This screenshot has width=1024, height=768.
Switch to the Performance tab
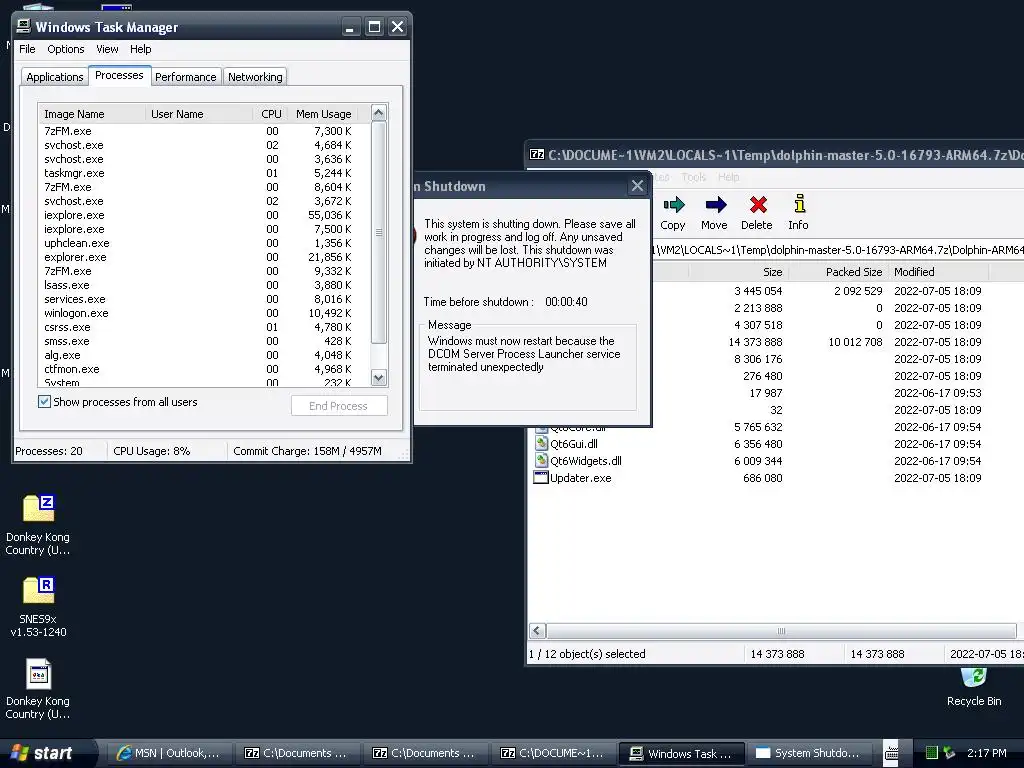point(185,77)
